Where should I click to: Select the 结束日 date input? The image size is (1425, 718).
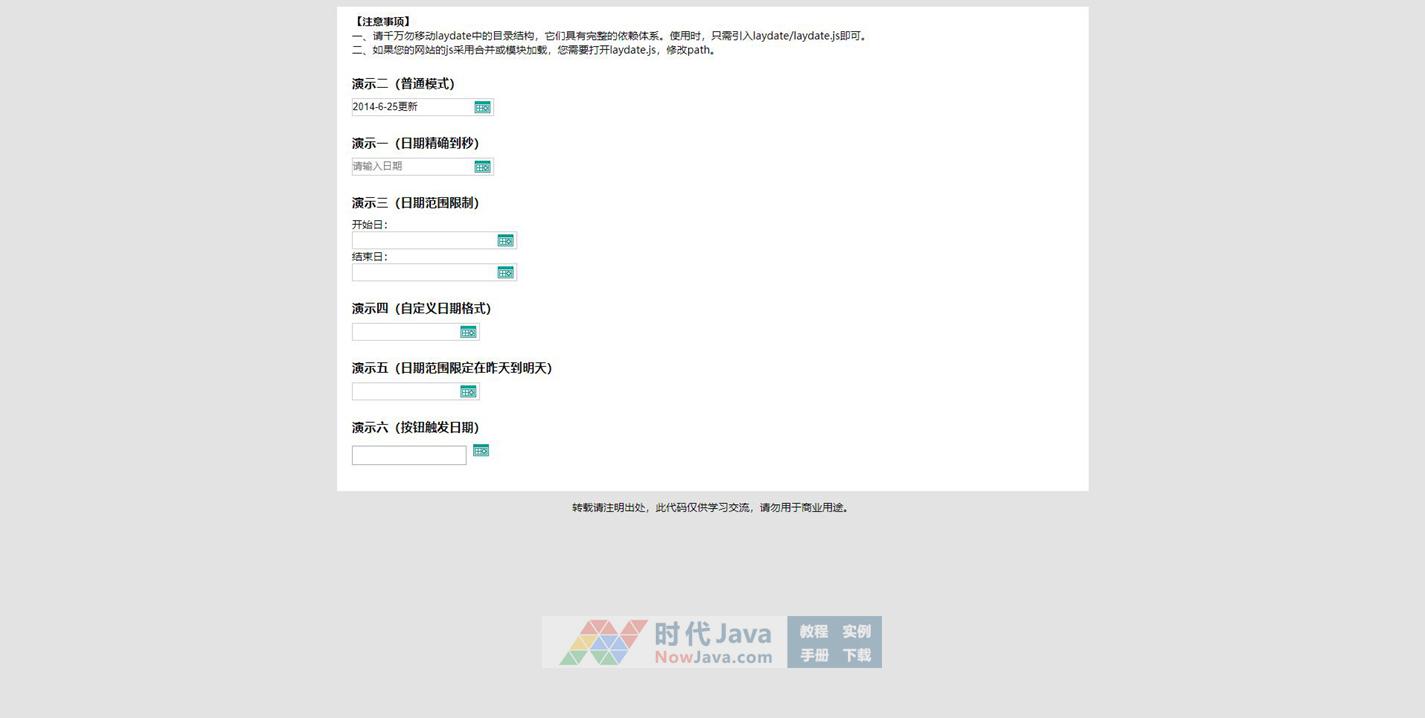[423, 272]
